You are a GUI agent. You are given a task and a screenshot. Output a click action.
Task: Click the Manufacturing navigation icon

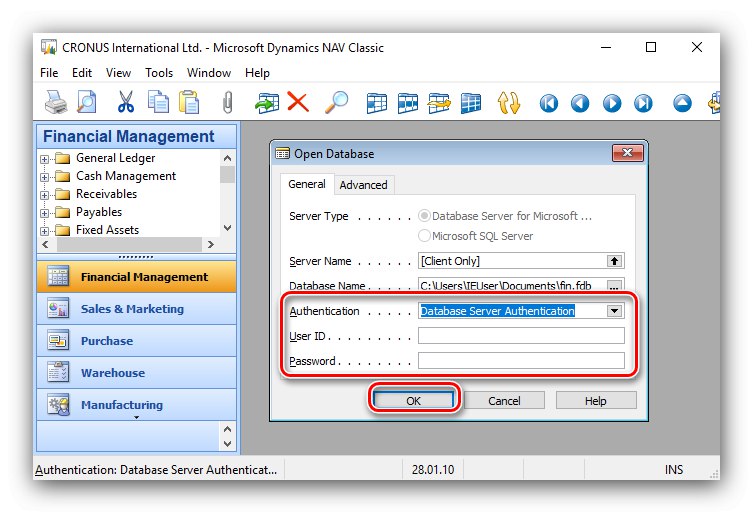58,404
